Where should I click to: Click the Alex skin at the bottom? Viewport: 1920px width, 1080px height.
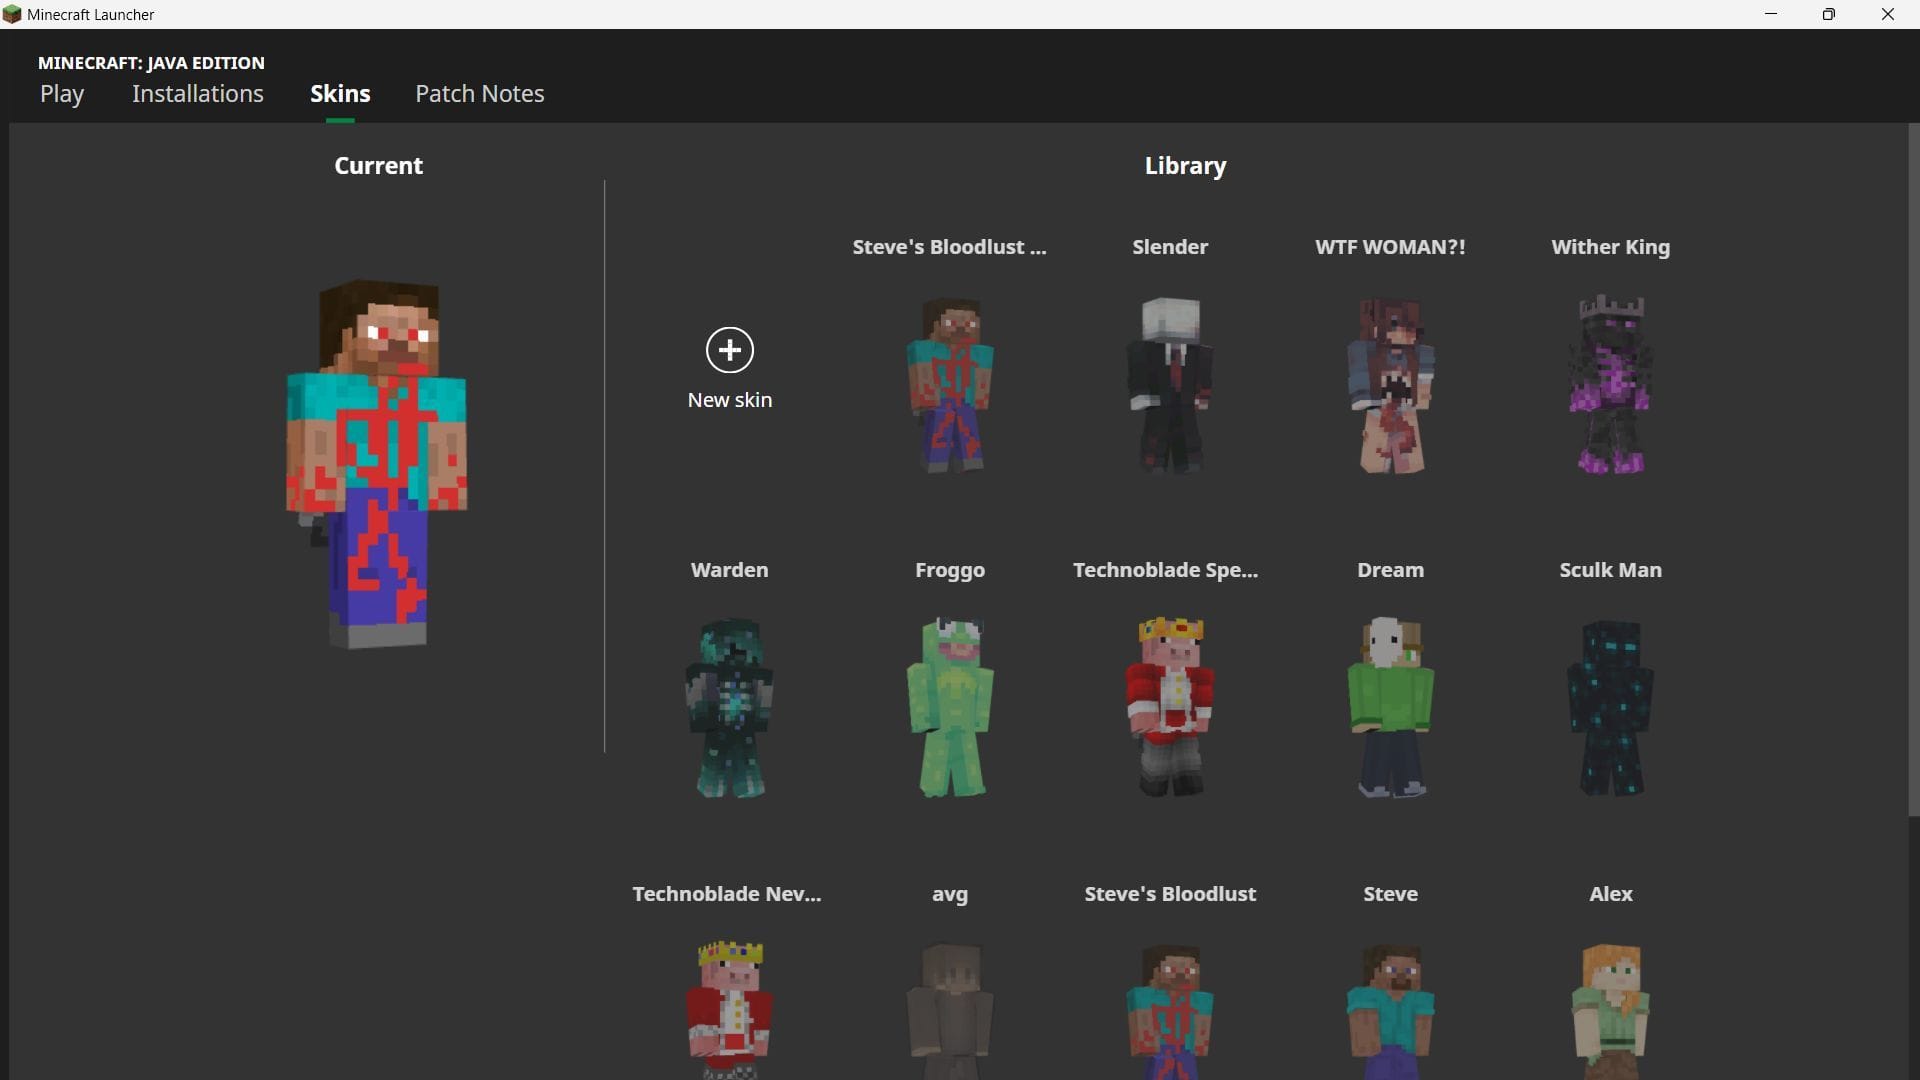pyautogui.click(x=1609, y=1010)
